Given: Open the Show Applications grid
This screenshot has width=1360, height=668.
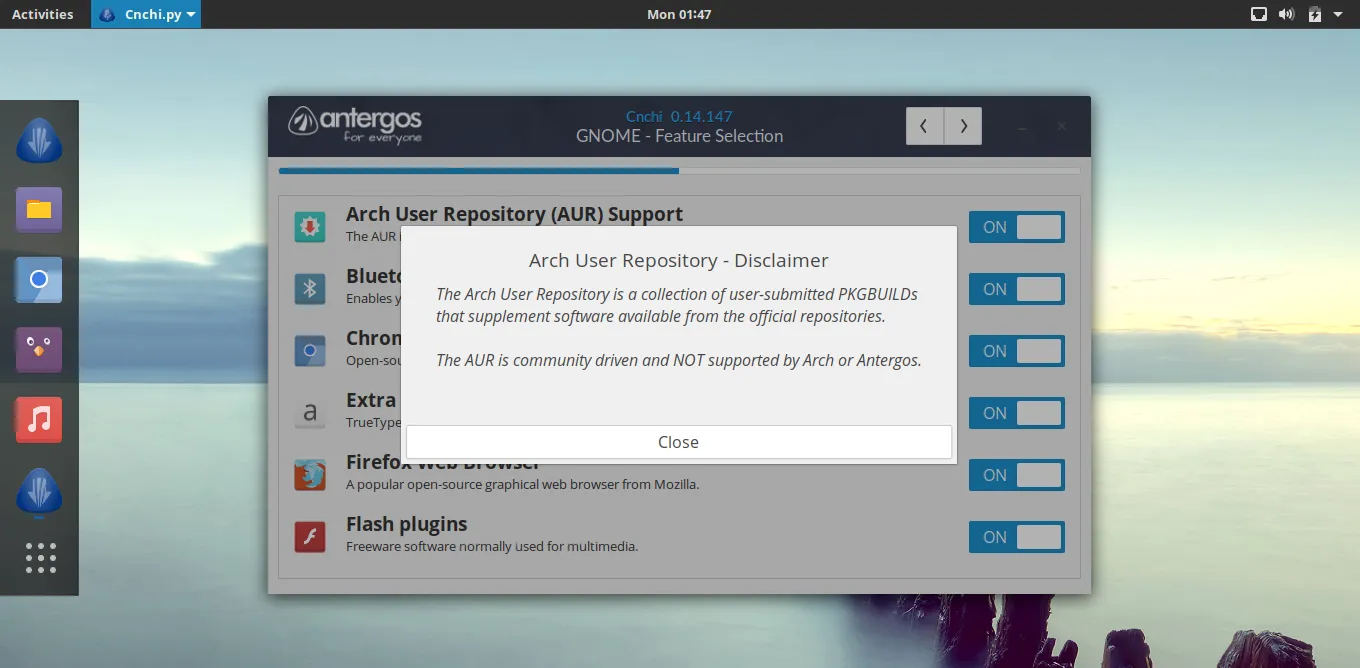Looking at the screenshot, I should (x=40, y=558).
